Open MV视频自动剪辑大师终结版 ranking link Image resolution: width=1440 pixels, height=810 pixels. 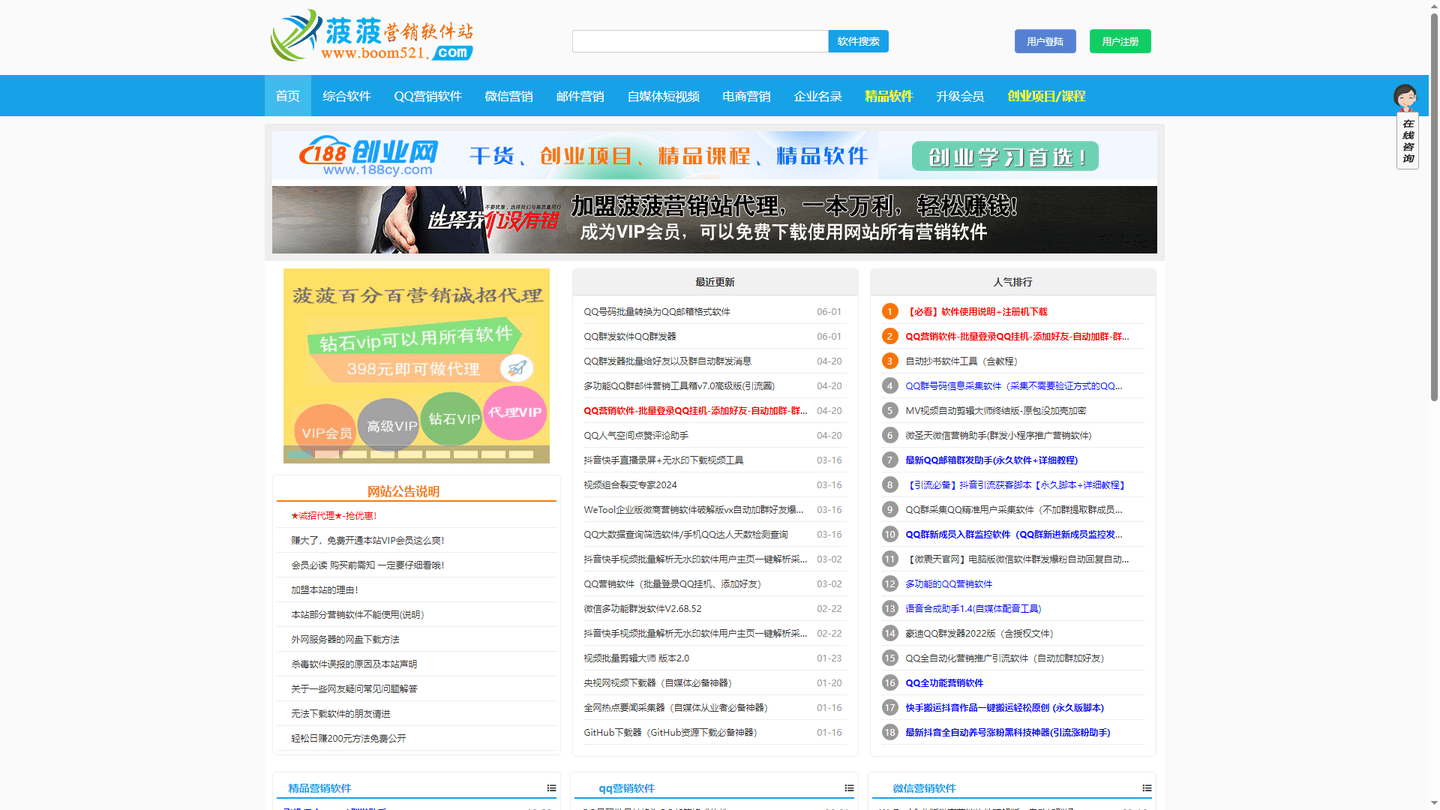(996, 411)
